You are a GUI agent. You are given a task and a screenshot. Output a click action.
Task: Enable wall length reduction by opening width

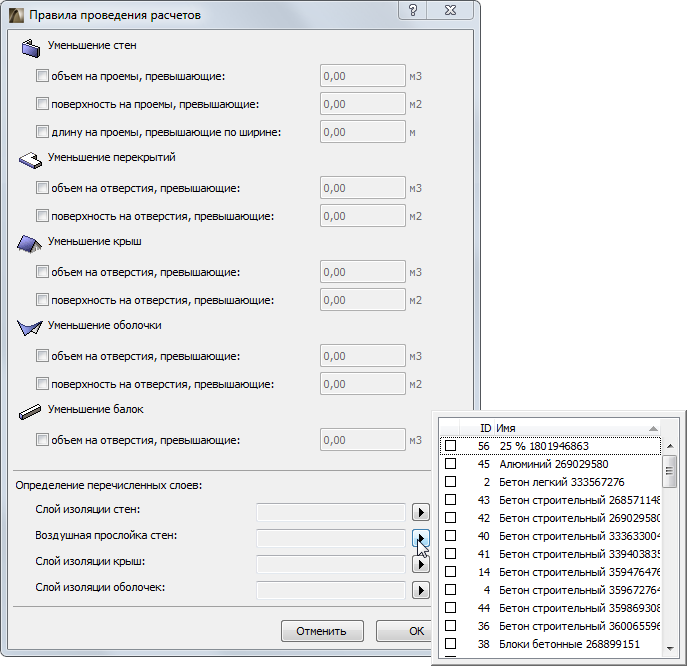pos(42,131)
